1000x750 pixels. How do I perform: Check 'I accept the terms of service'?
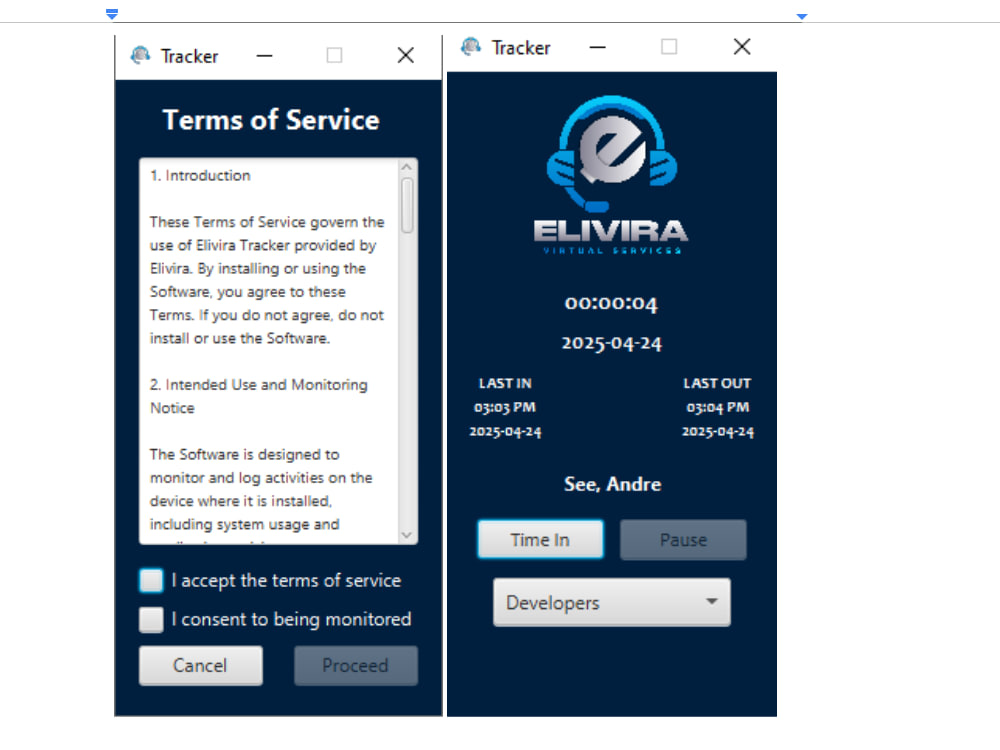coord(151,580)
